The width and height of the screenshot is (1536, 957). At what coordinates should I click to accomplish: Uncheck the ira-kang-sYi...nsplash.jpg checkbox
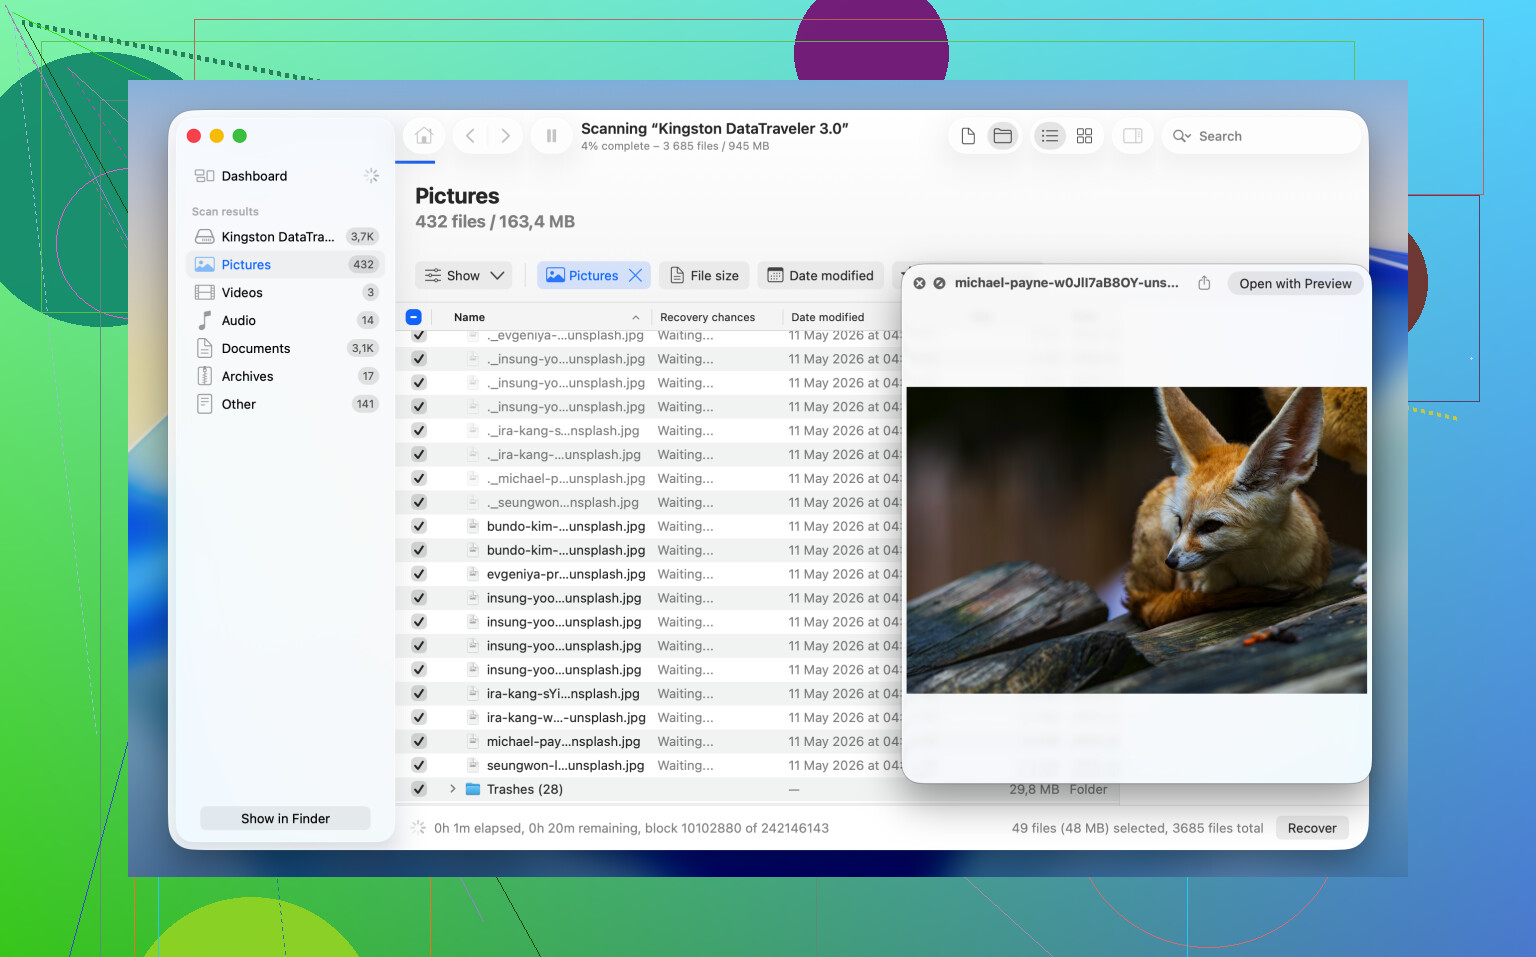pyautogui.click(x=419, y=694)
